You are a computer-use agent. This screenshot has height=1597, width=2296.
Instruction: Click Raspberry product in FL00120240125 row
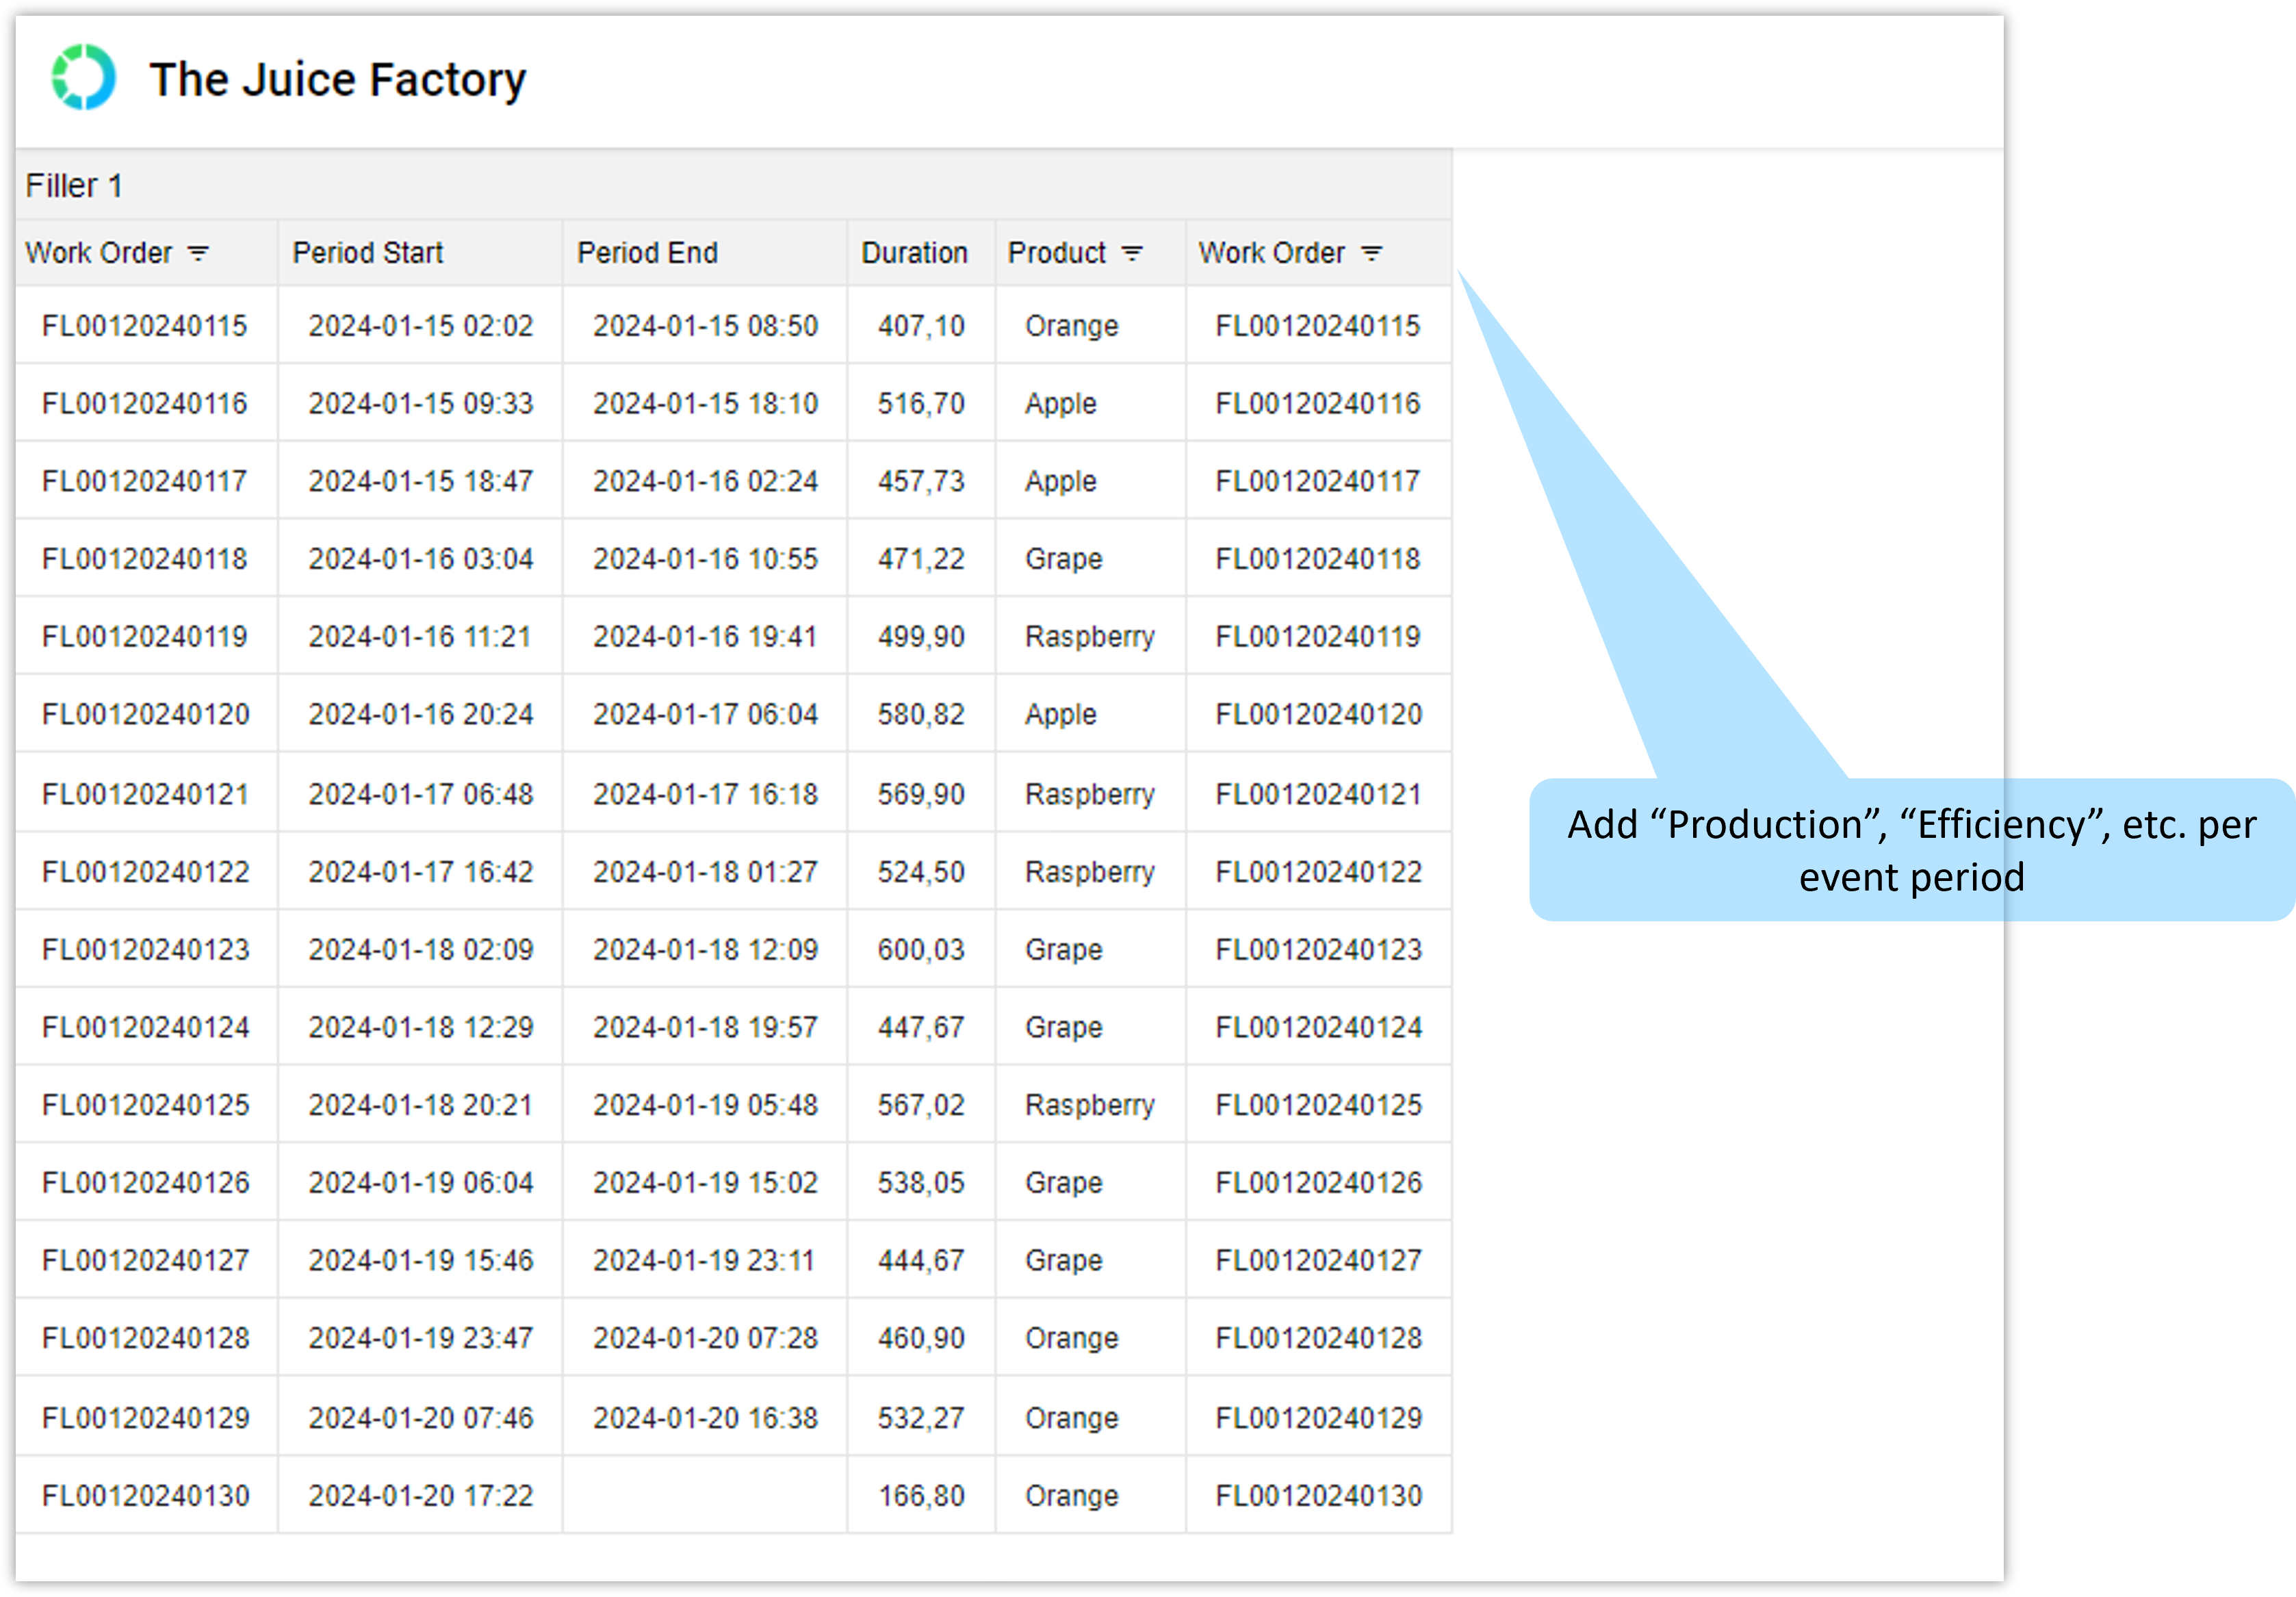pos(1090,1107)
